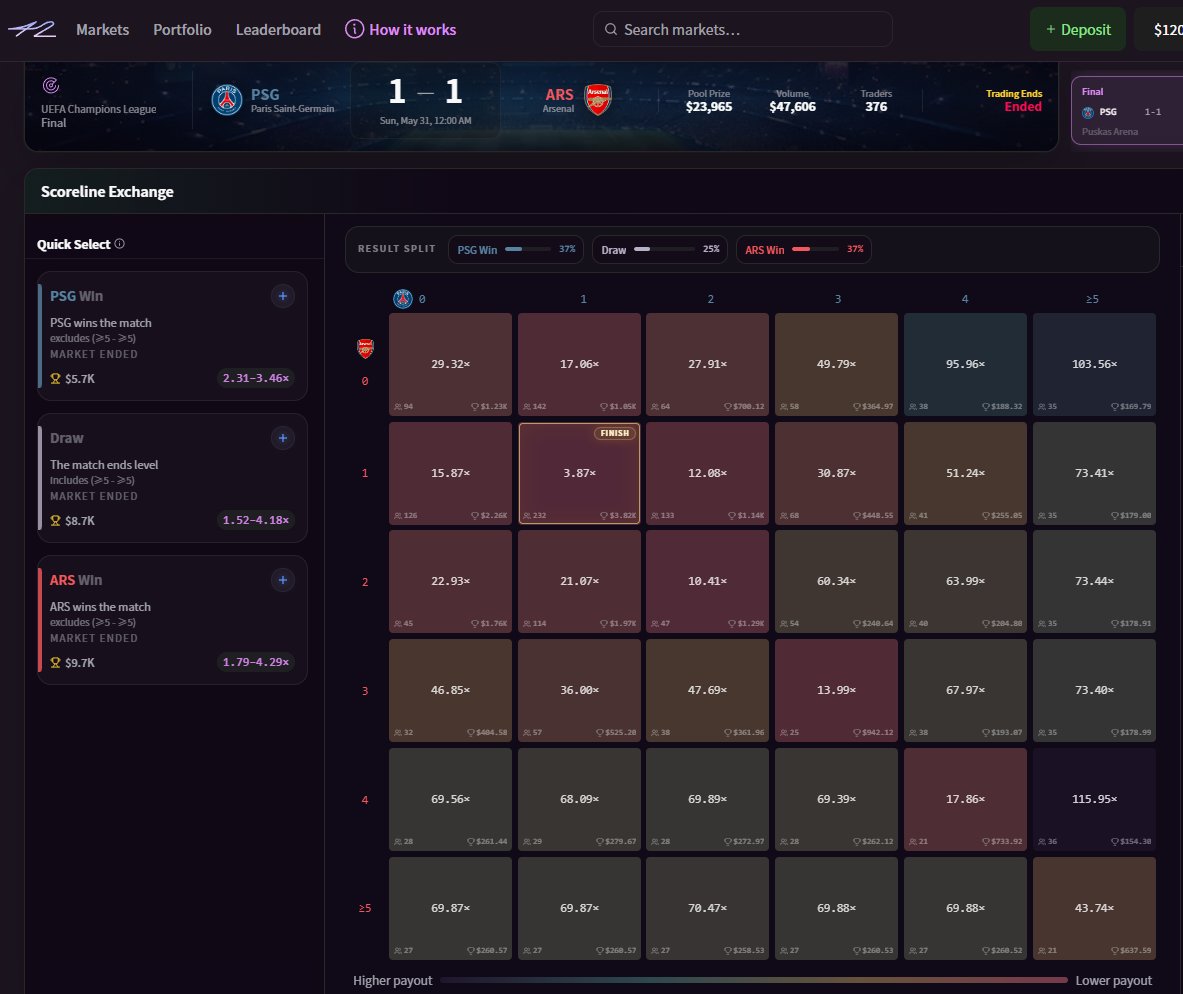Select the 46.85× scoreline cell
The width and height of the screenshot is (1183, 994).
coord(450,690)
